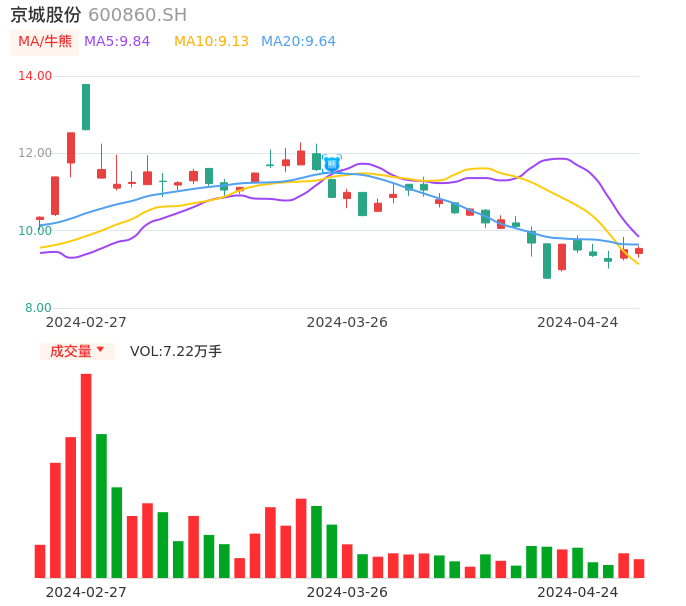Click the 2024-03-26 date under price chart

click(347, 322)
